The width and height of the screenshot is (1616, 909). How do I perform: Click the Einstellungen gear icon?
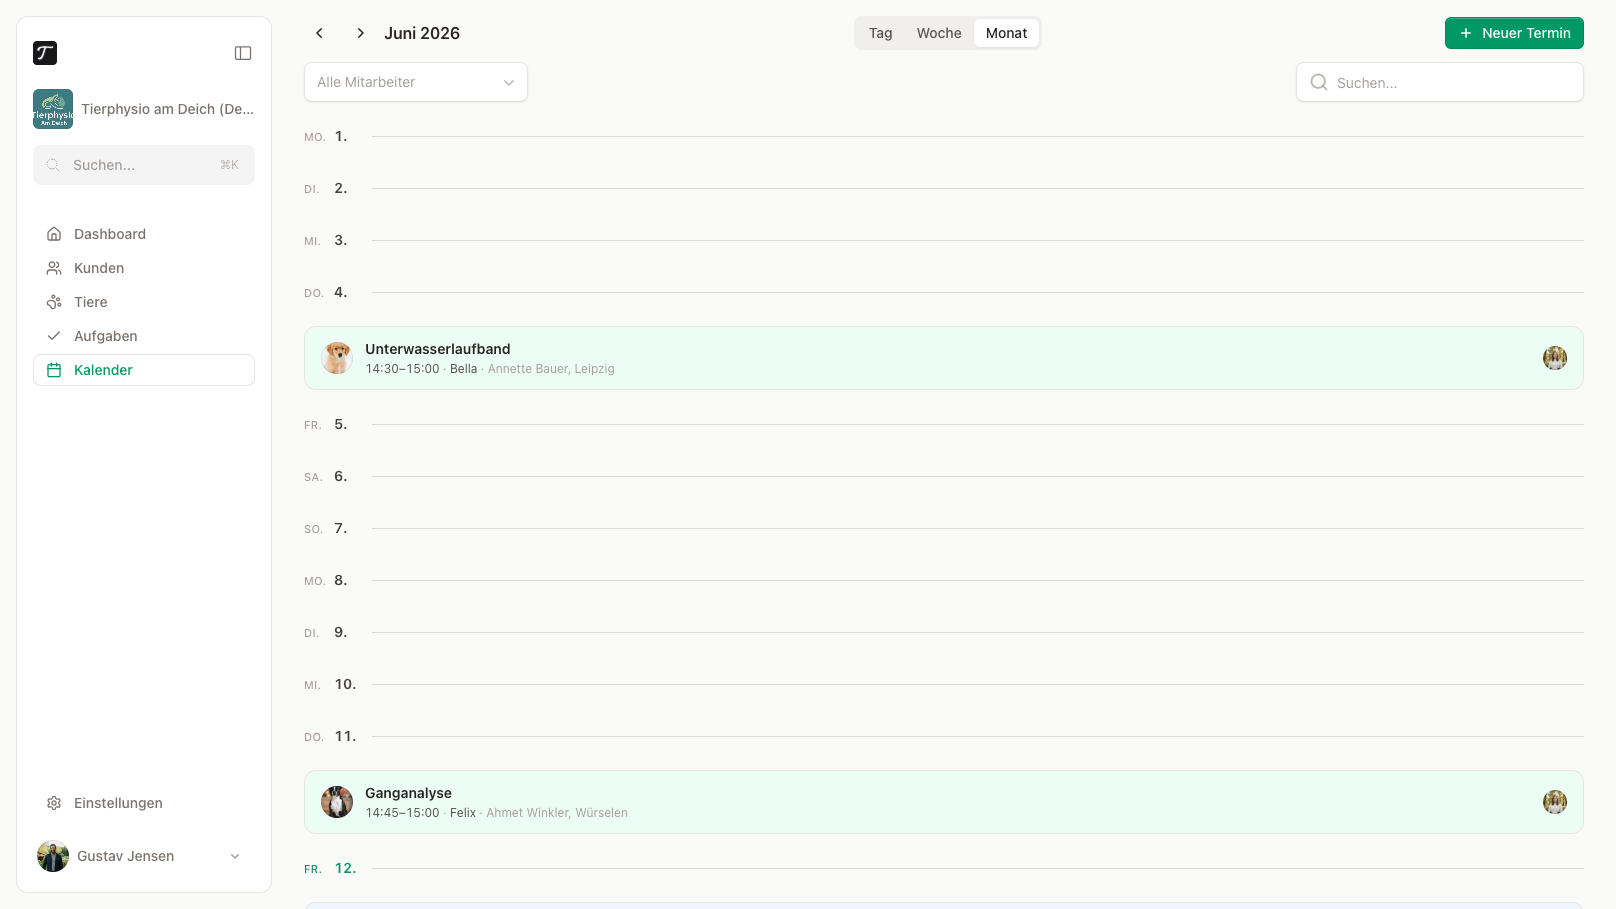point(54,803)
